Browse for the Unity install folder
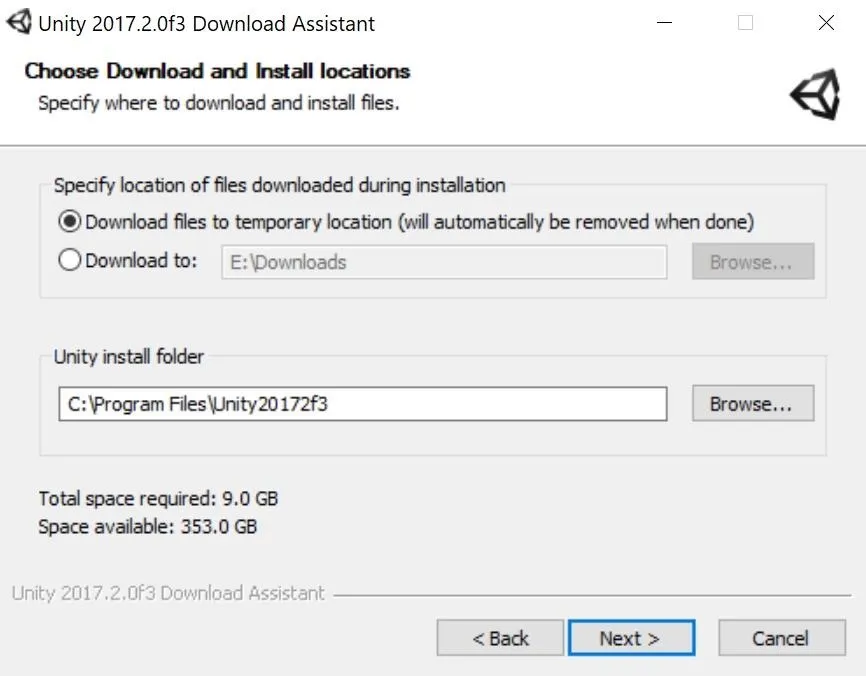This screenshot has height=676, width=866. pos(753,404)
